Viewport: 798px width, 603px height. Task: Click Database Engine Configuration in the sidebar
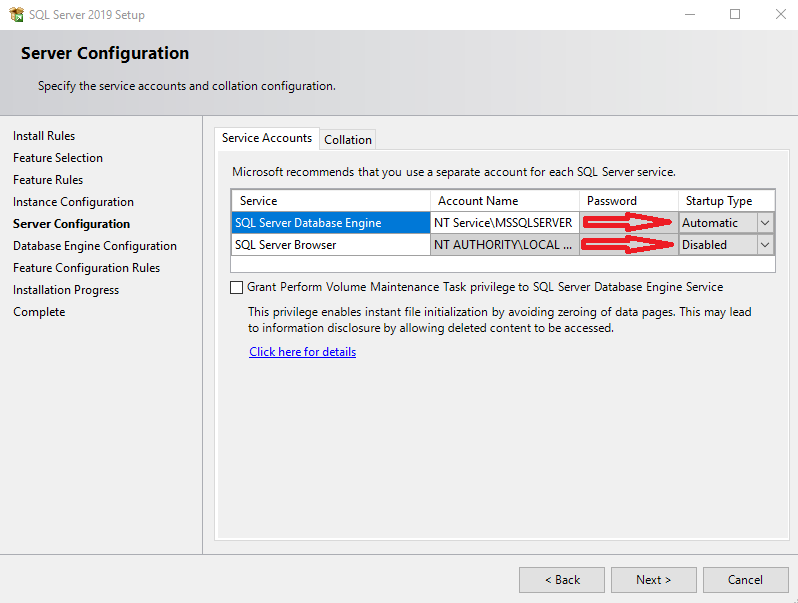click(95, 246)
